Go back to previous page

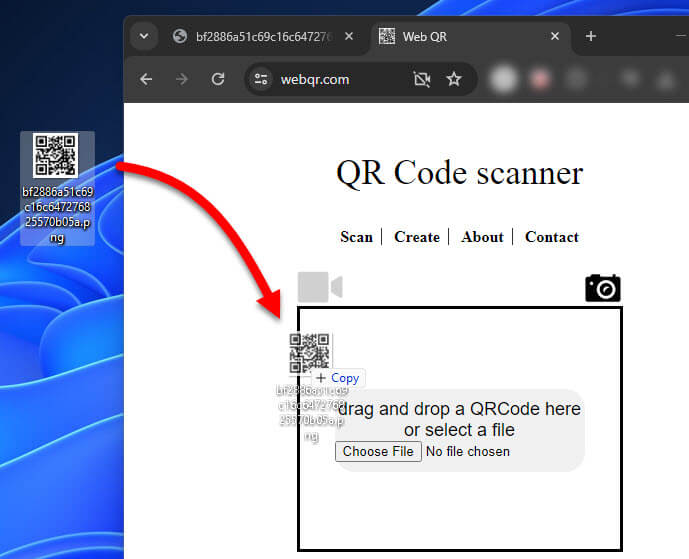tap(146, 80)
